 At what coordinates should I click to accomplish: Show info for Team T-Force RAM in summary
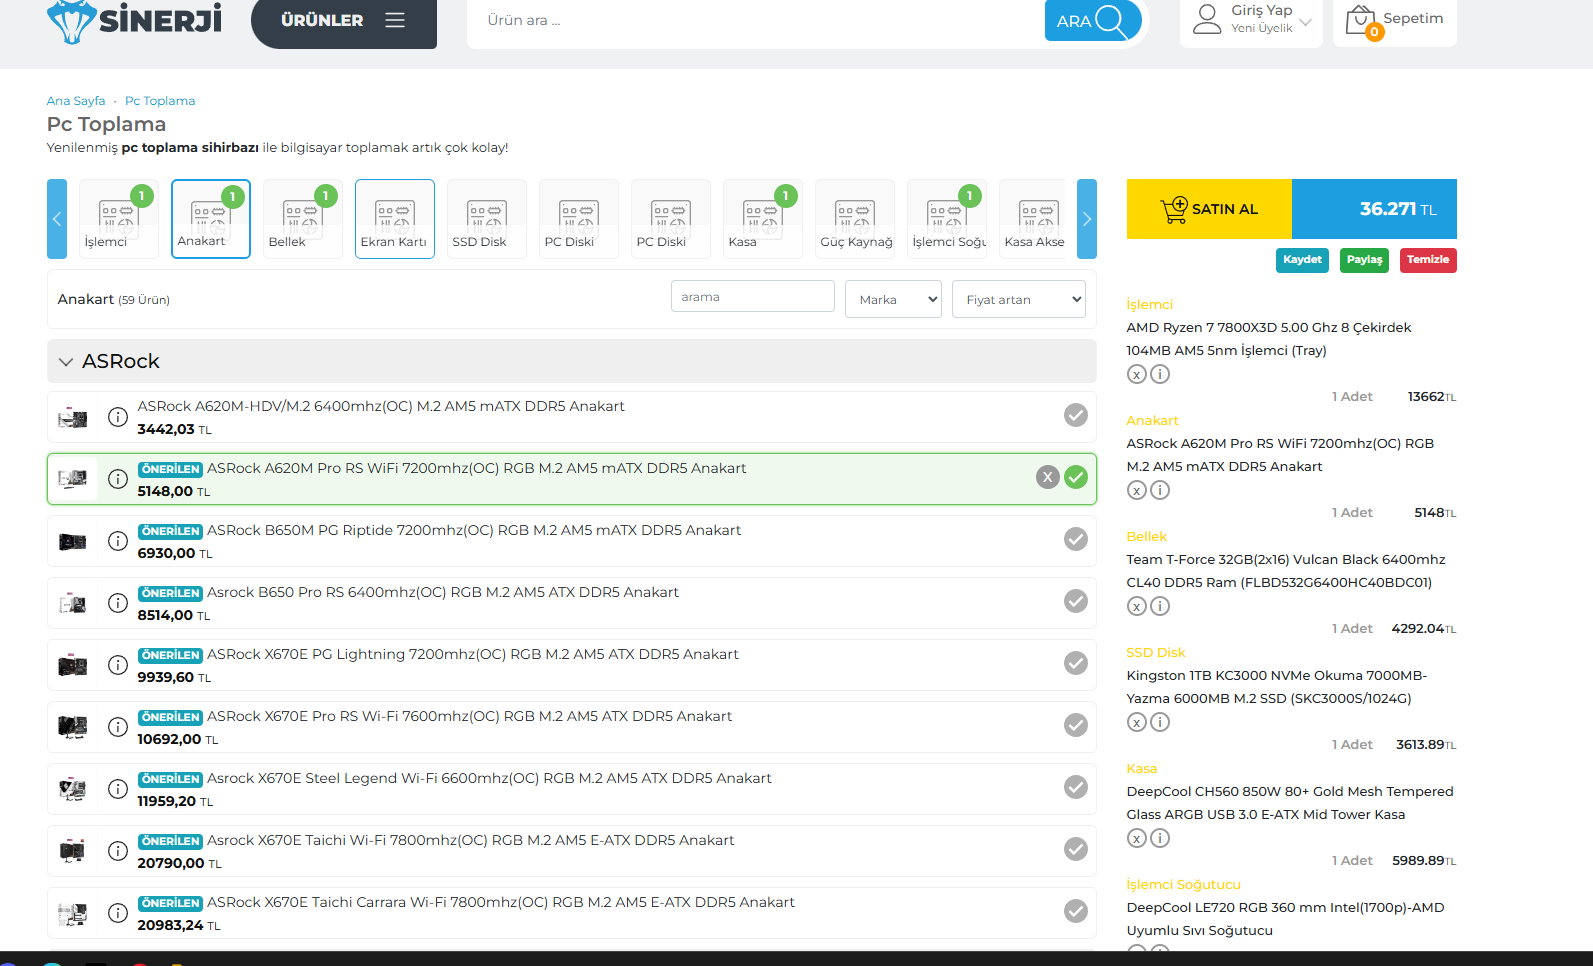click(1160, 606)
